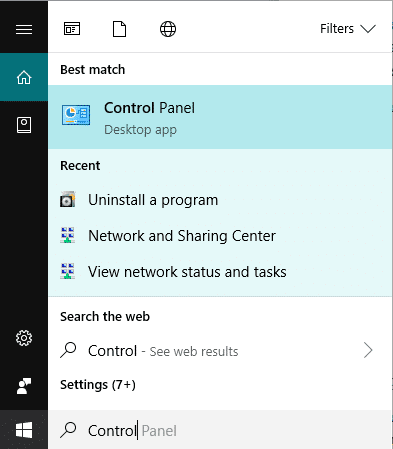Screen dimensions: 393x449
Task: Open the hamburger menu in sidebar
Action: (24, 29)
